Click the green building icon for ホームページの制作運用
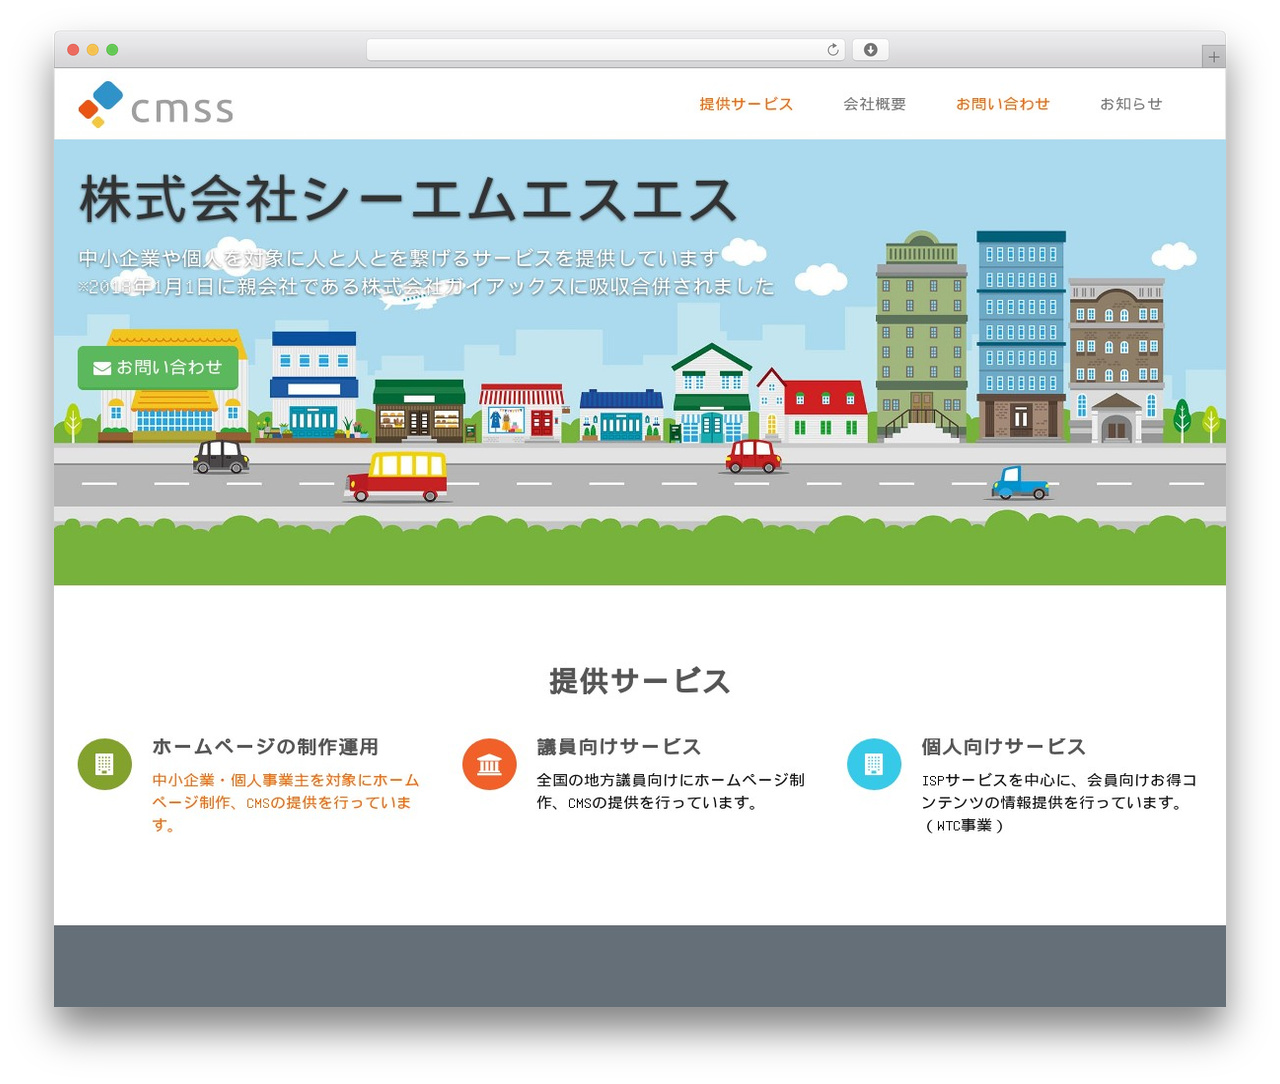The width and height of the screenshot is (1280, 1084). click(104, 764)
